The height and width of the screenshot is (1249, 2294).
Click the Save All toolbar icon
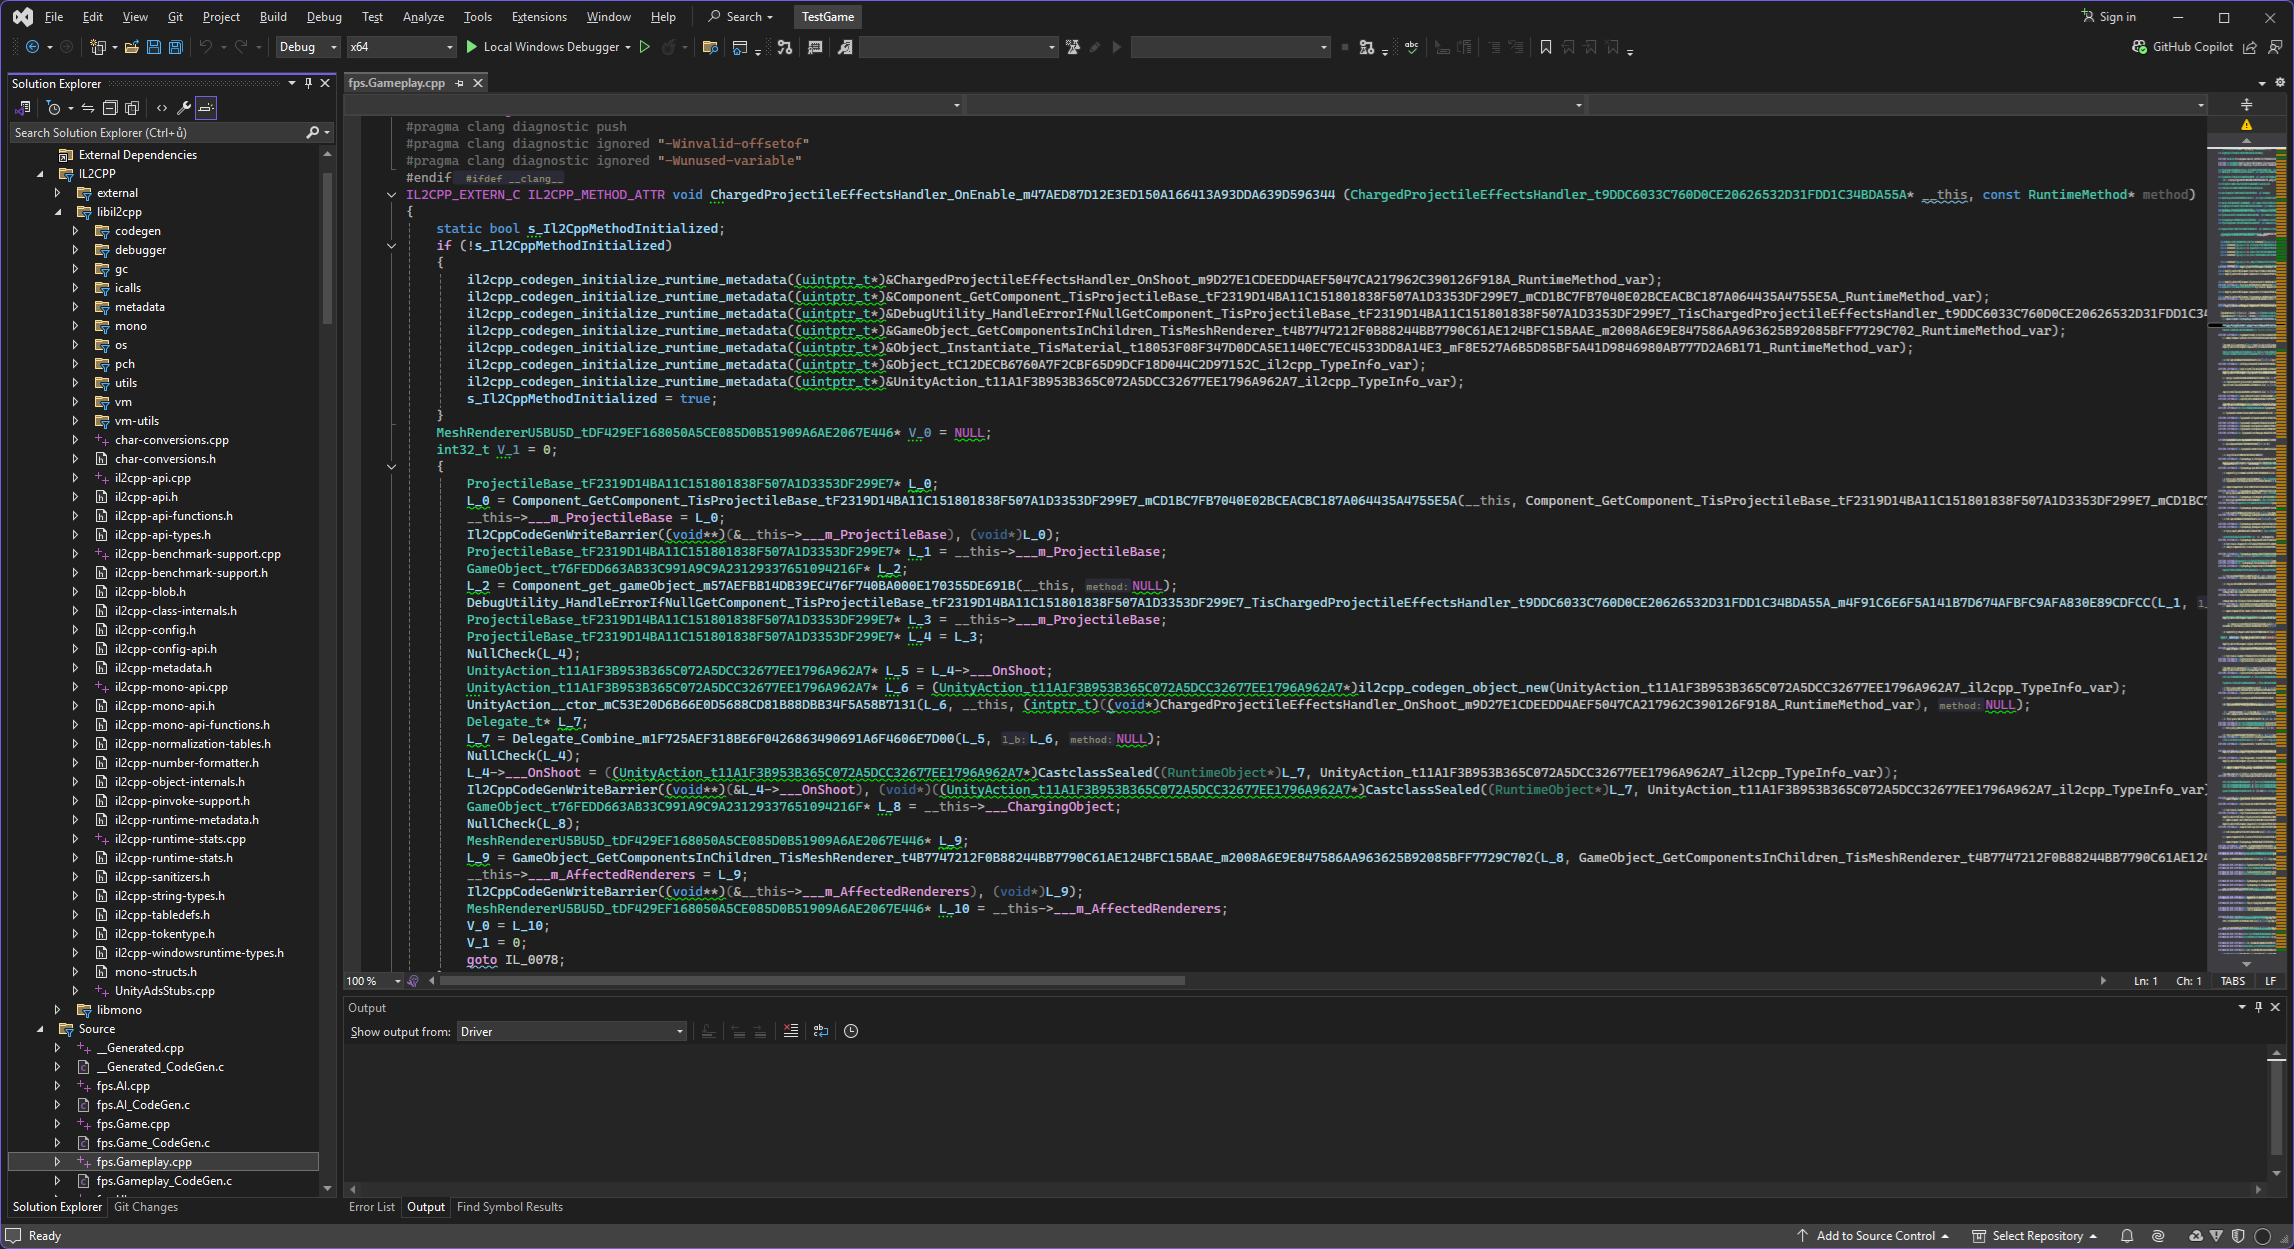175,47
